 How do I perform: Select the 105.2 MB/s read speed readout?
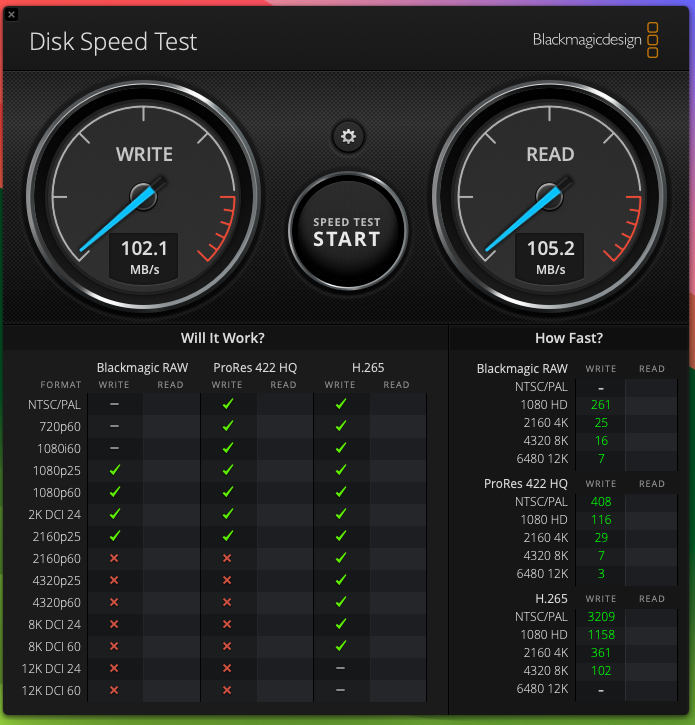[550, 257]
